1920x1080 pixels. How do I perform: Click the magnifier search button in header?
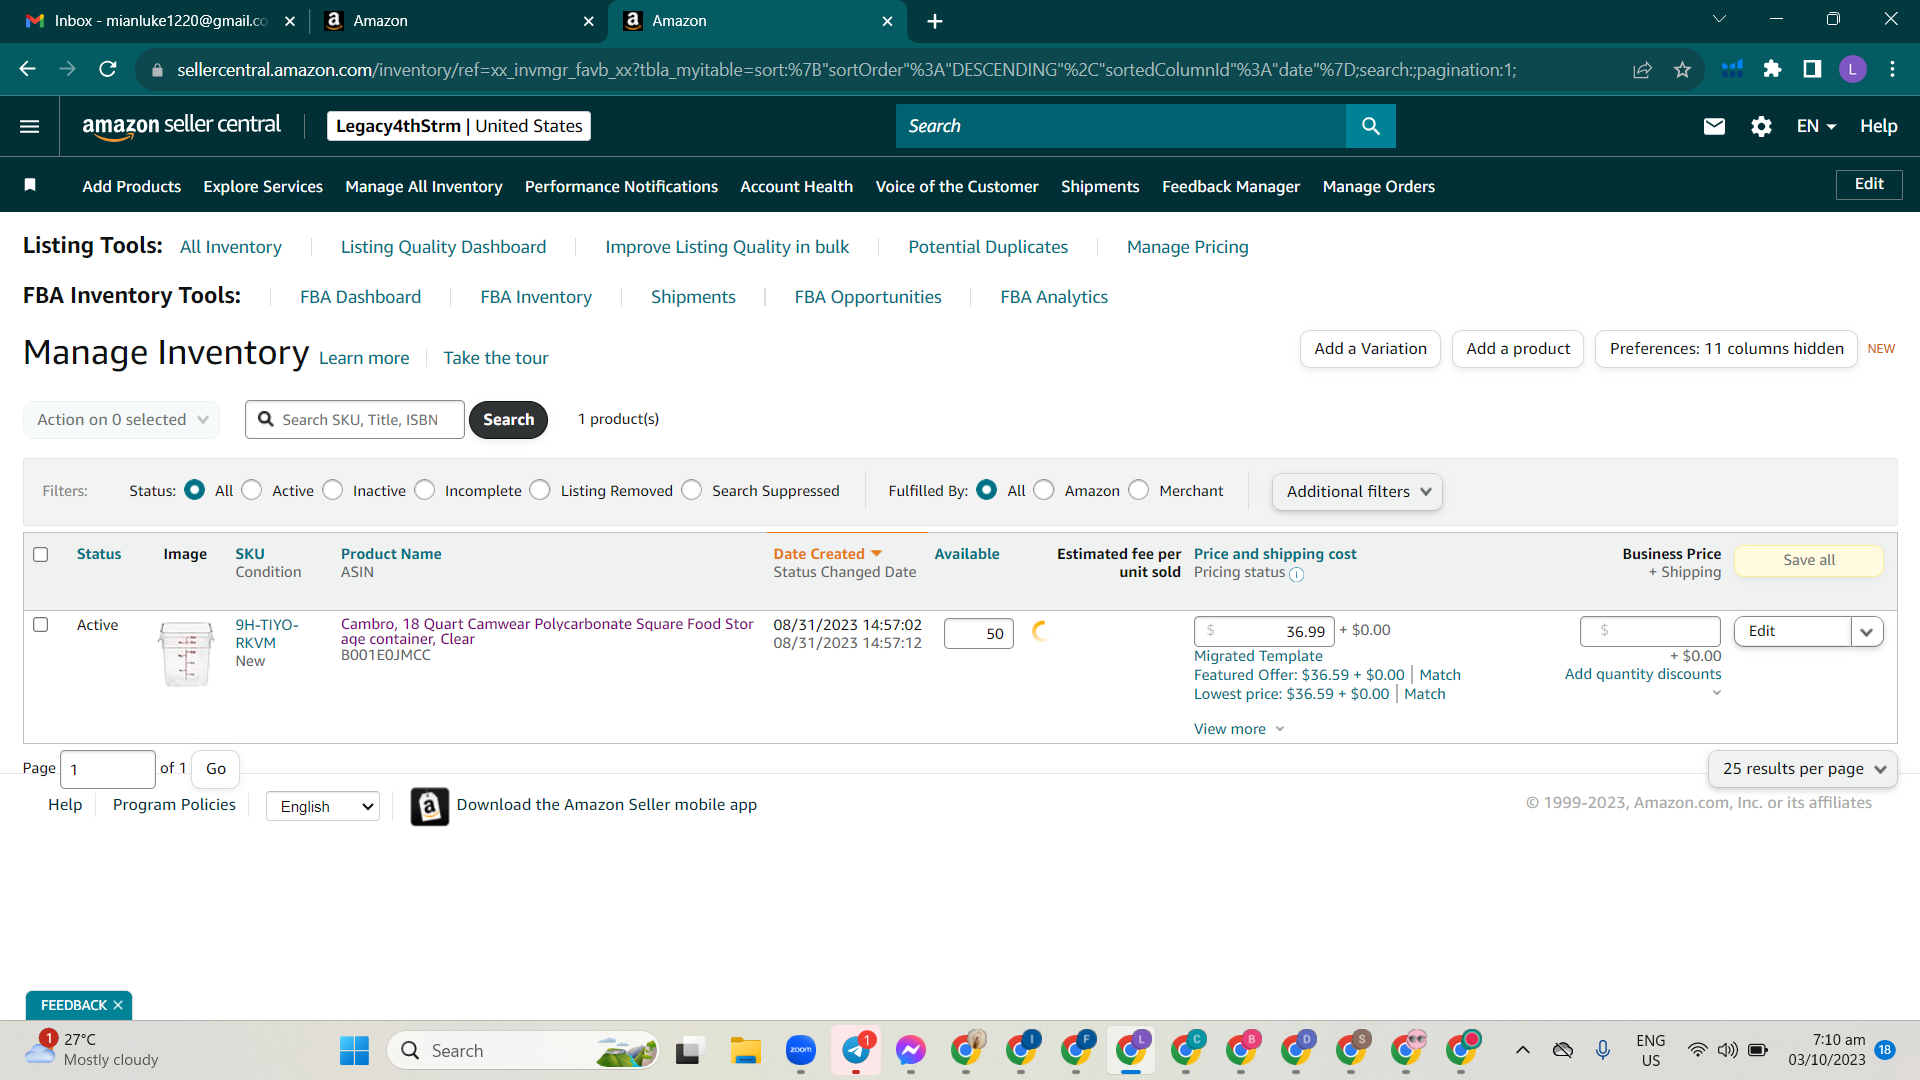point(1371,126)
